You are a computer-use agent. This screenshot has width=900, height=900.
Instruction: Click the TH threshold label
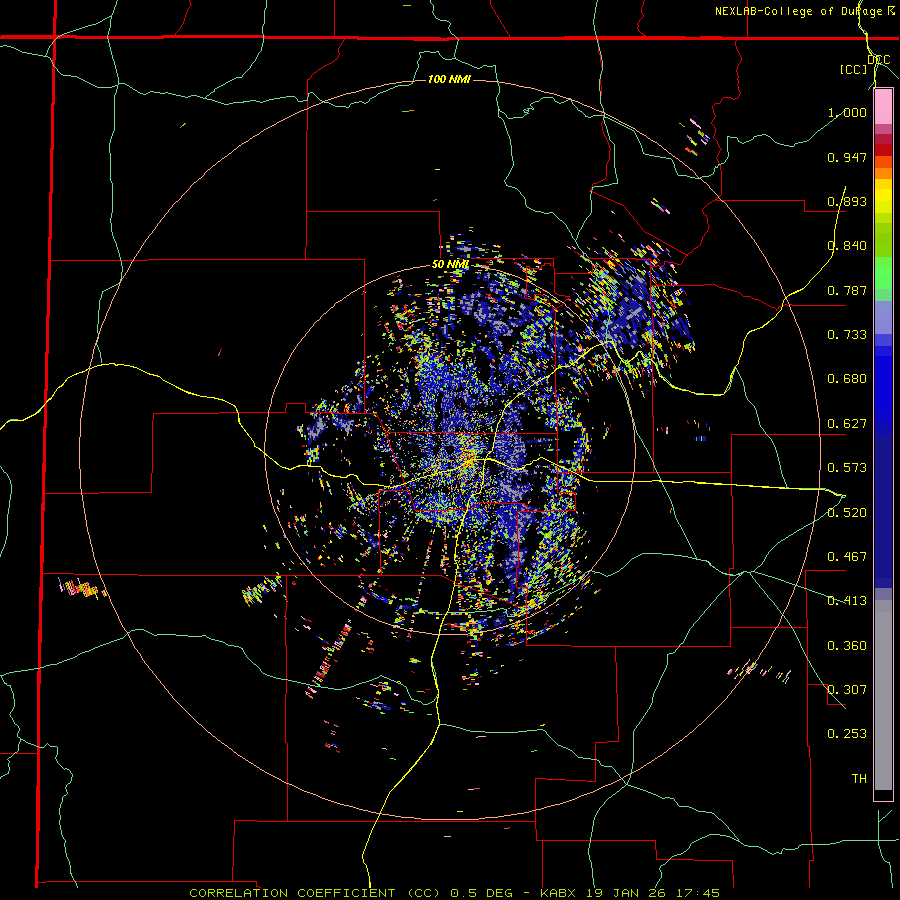tap(859, 779)
